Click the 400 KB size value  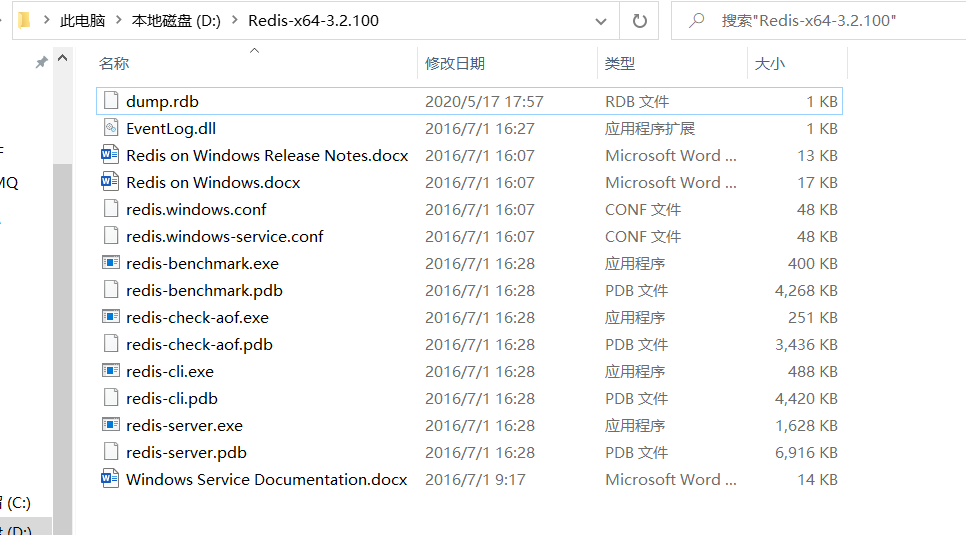click(x=813, y=264)
